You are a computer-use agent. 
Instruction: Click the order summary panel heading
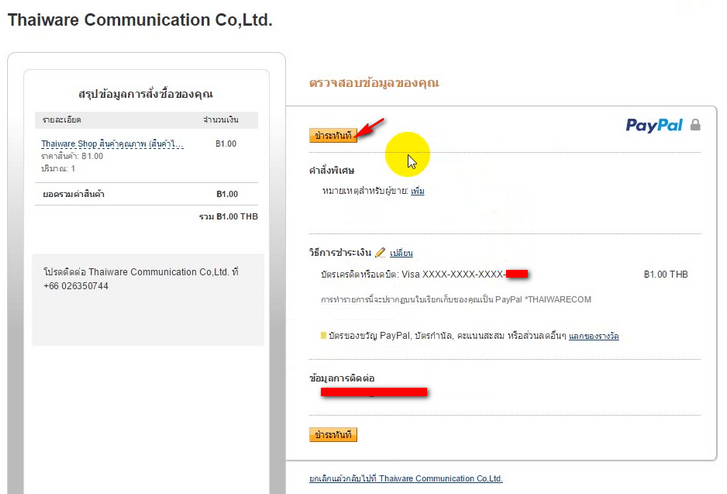tap(147, 93)
